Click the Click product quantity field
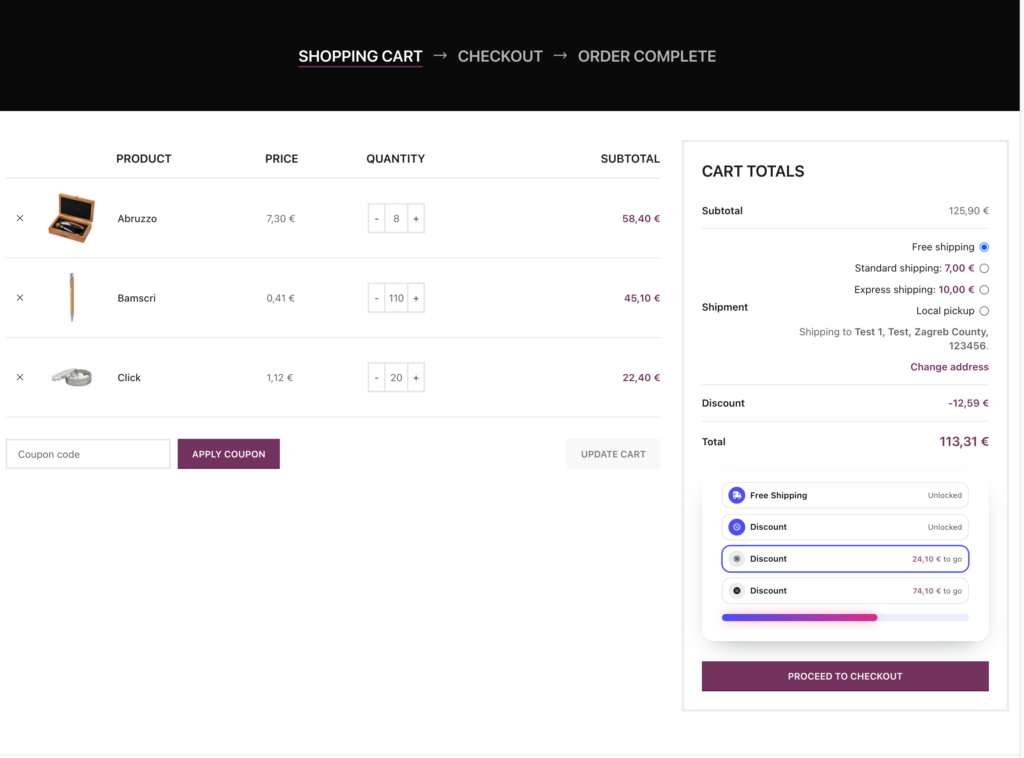 pyautogui.click(x=396, y=378)
